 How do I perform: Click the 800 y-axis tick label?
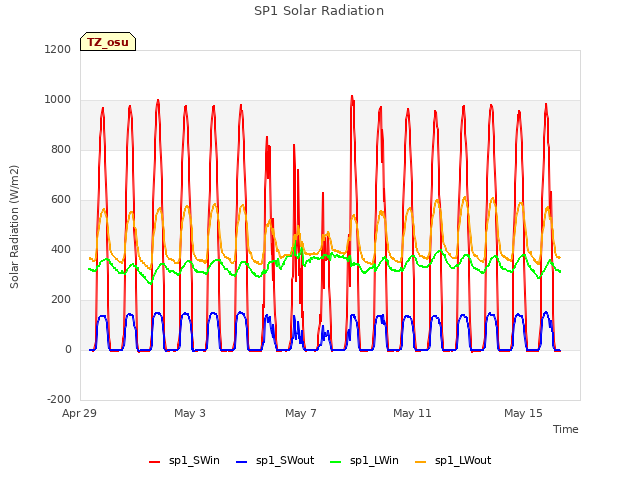click(x=61, y=149)
